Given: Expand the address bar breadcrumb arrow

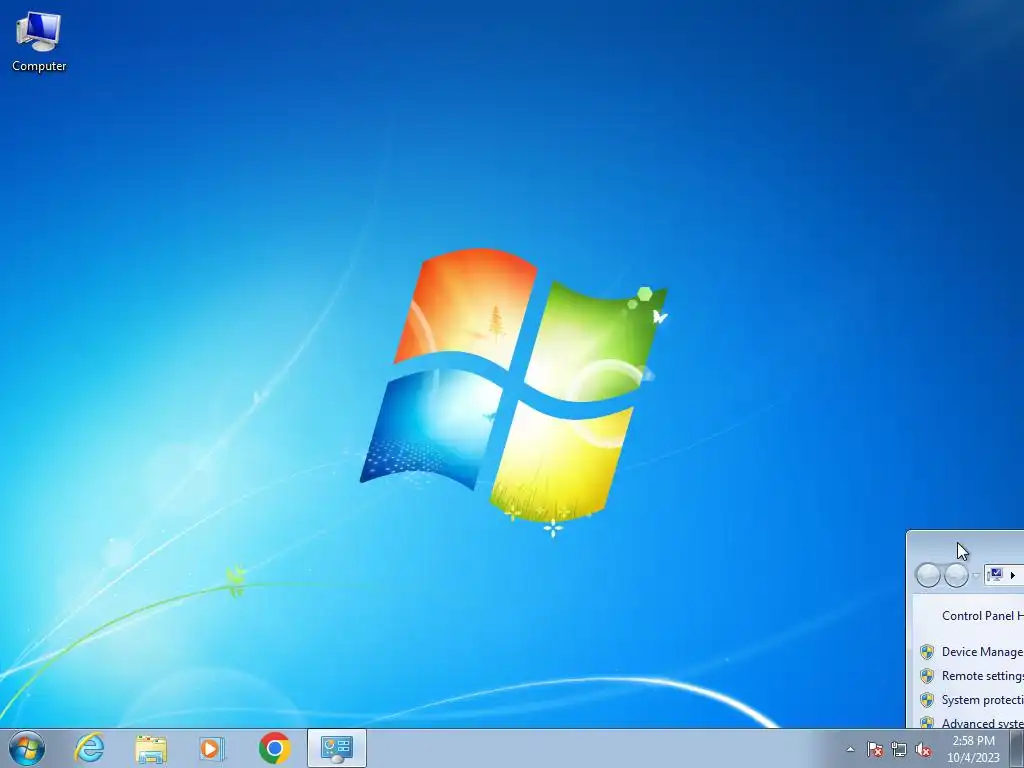Looking at the screenshot, I should click(x=1013, y=575).
